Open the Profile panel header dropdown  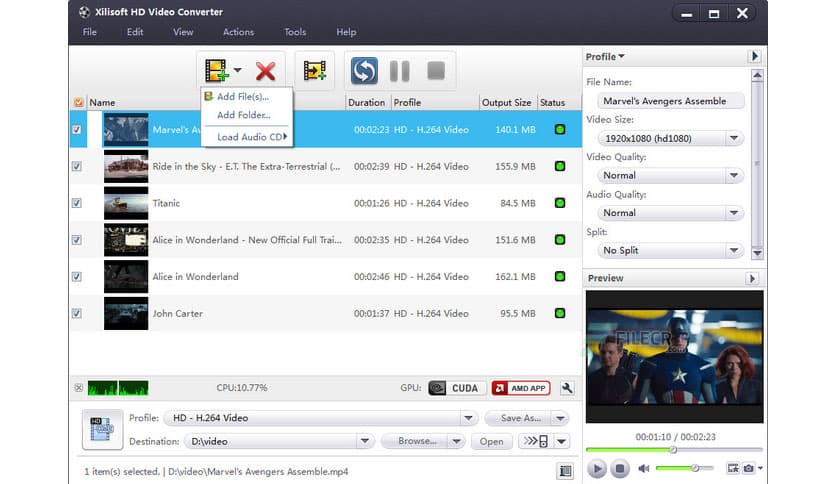pyautogui.click(x=605, y=57)
